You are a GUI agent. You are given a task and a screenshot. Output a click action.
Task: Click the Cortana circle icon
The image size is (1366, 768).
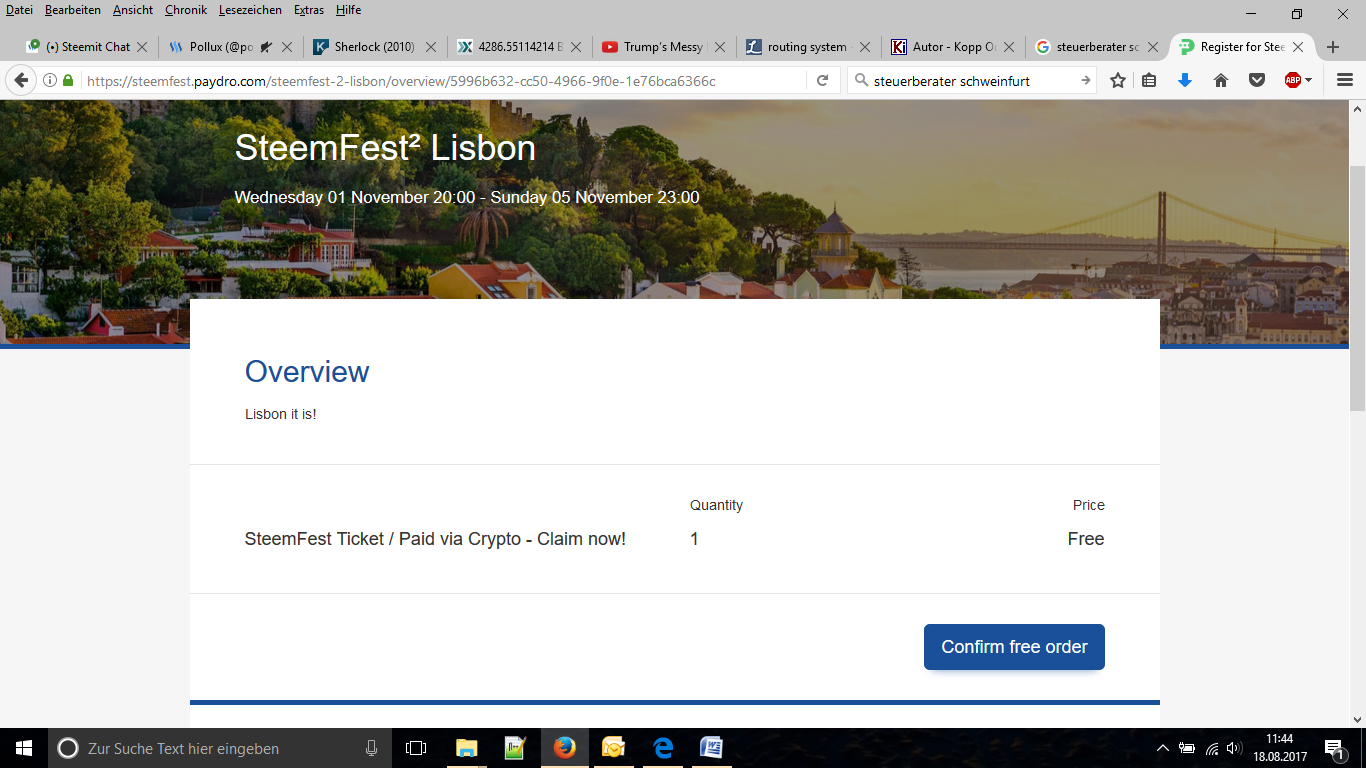coord(68,748)
